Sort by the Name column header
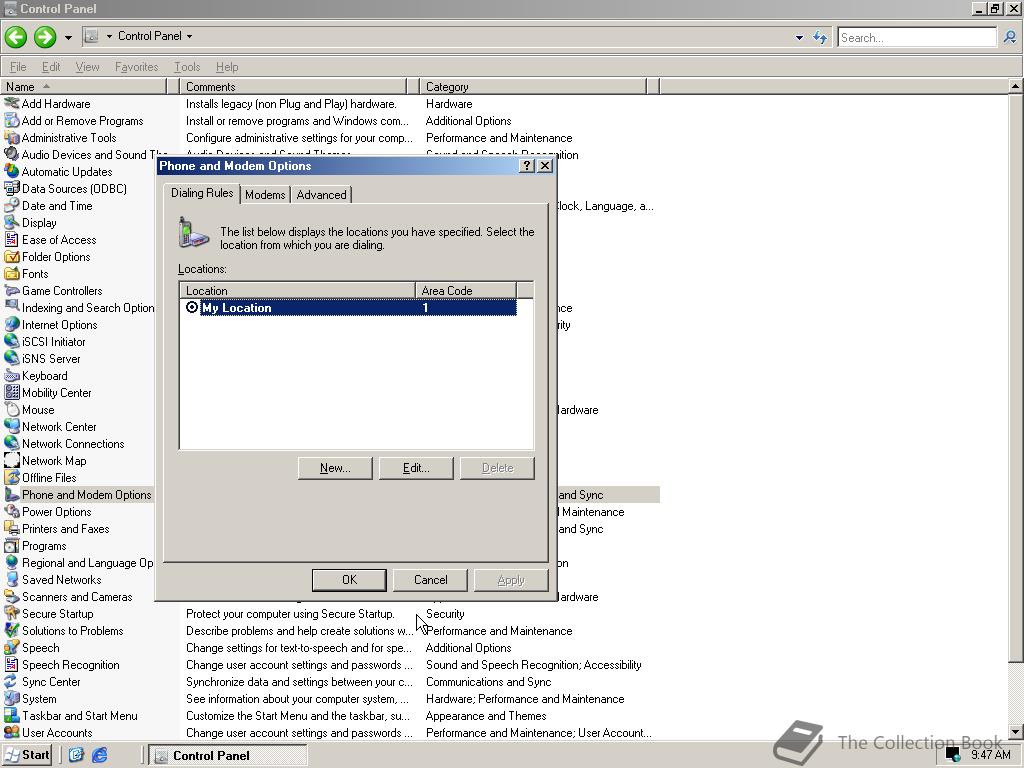Viewport: 1024px width, 768px height. click(84, 86)
